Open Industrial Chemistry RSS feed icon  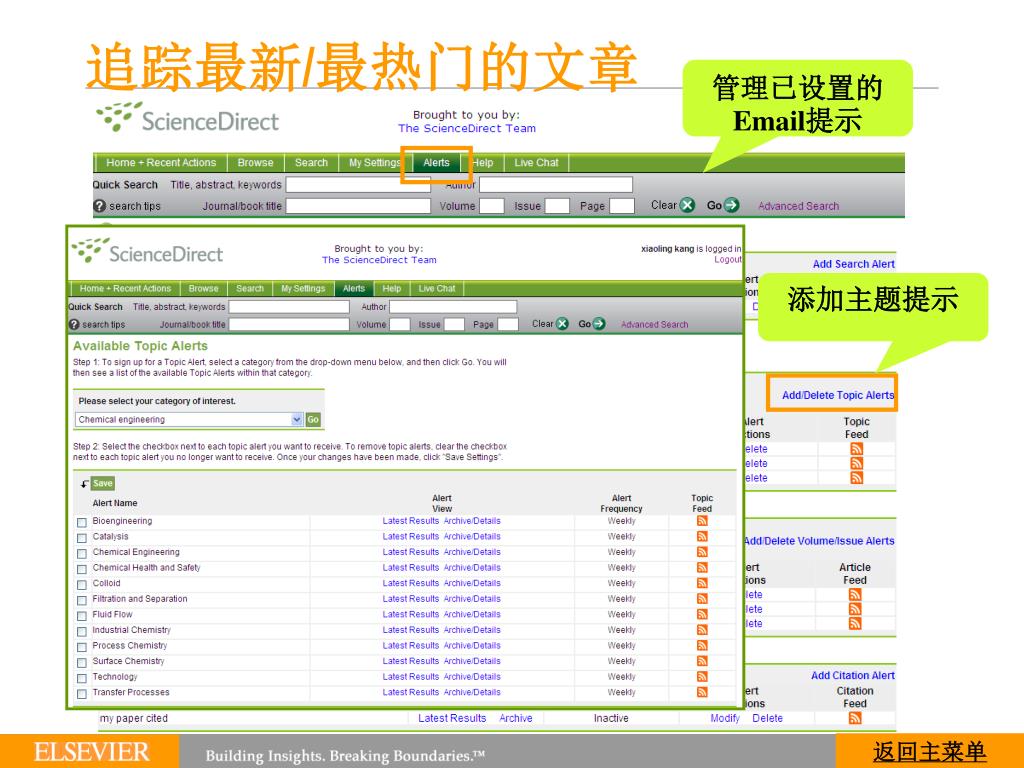(702, 630)
